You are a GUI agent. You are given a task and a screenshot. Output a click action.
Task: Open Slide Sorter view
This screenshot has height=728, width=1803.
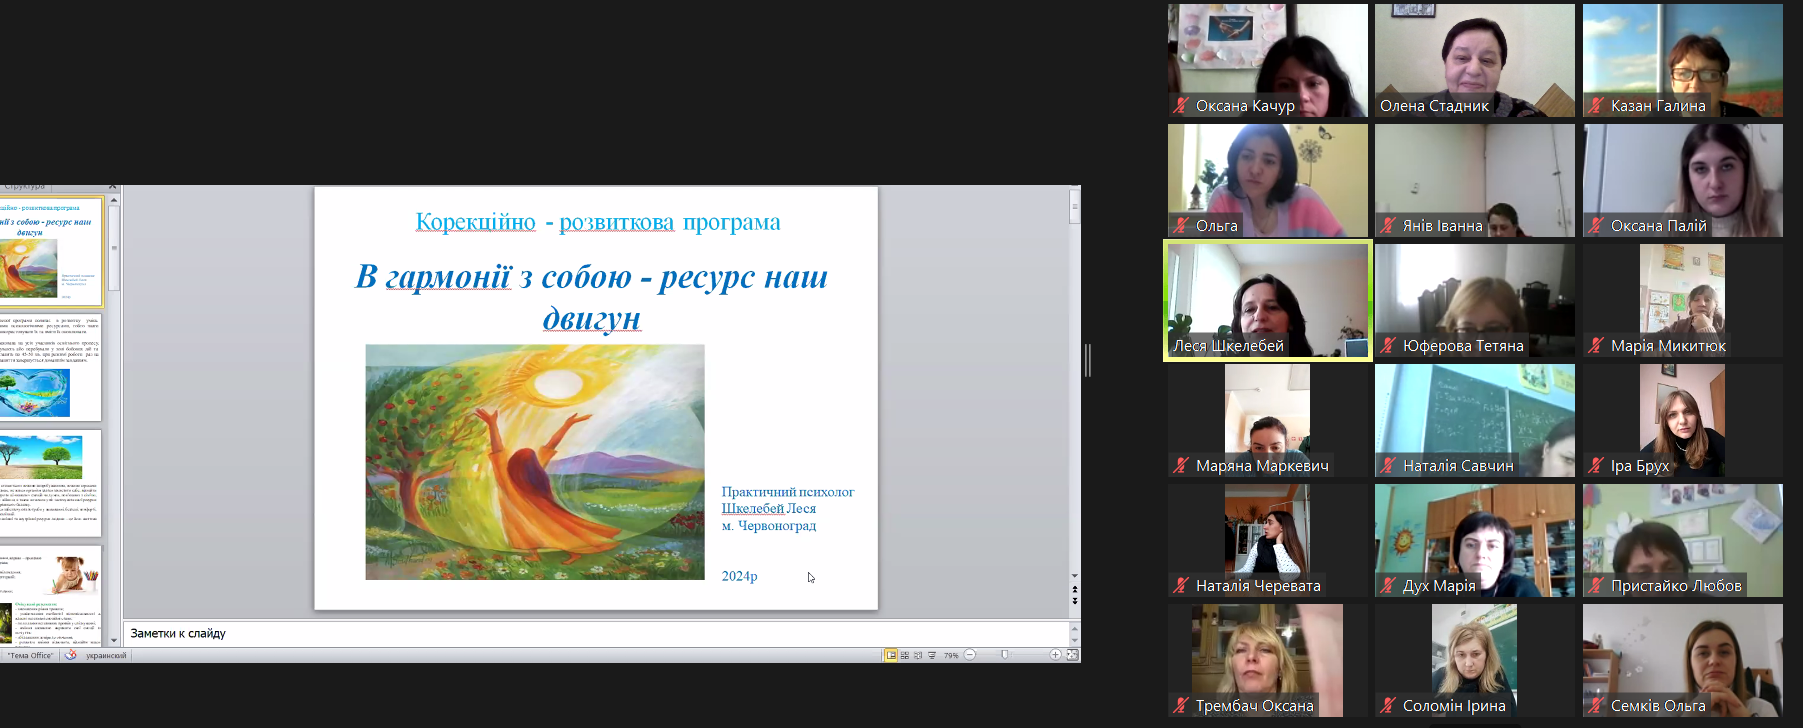tap(905, 655)
